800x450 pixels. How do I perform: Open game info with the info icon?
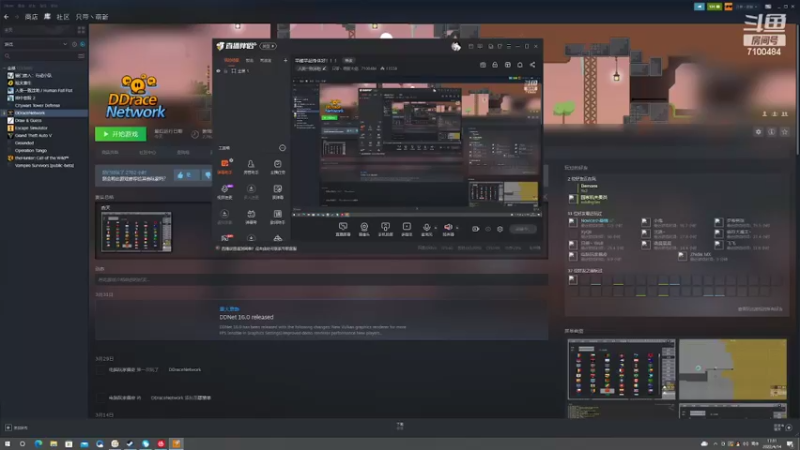(771, 132)
